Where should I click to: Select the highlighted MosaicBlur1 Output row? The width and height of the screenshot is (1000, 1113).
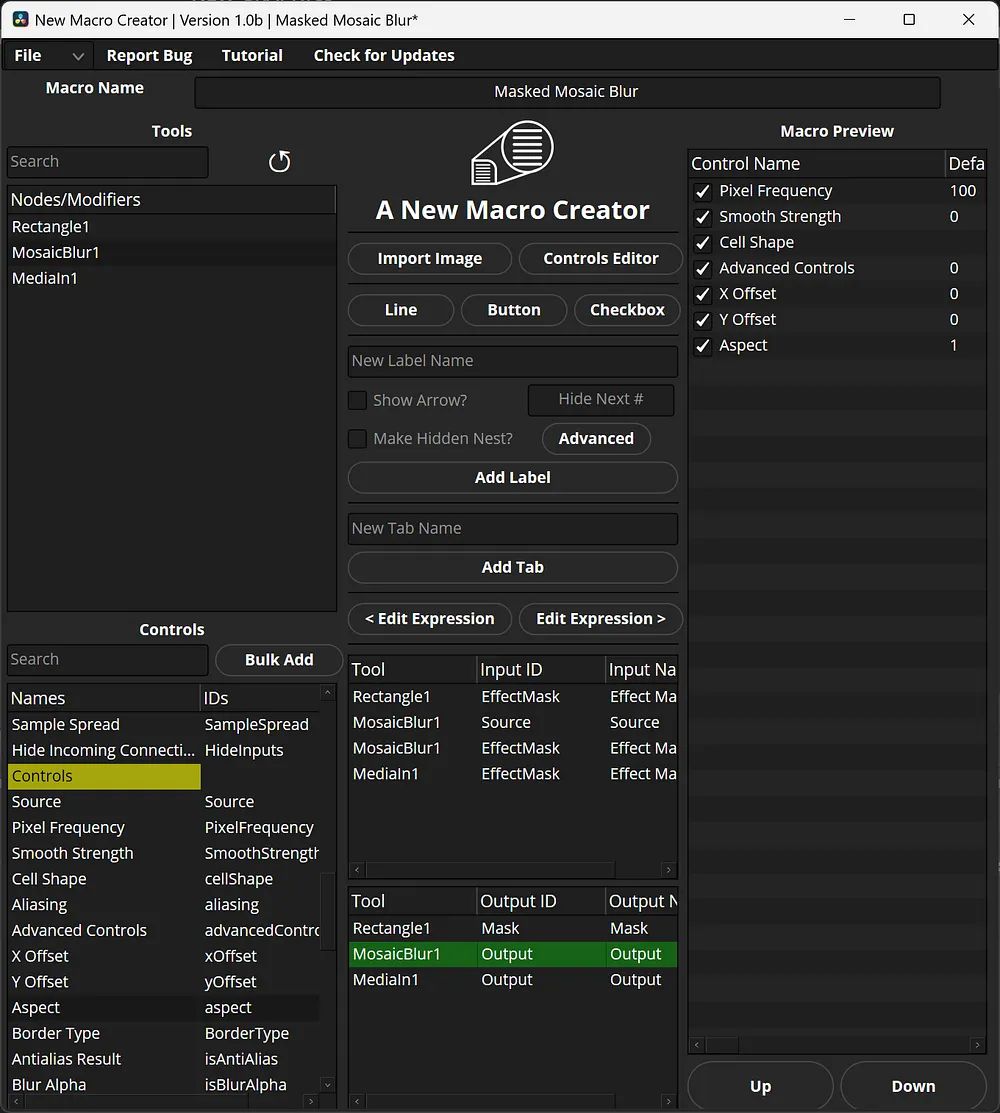tap(512, 954)
